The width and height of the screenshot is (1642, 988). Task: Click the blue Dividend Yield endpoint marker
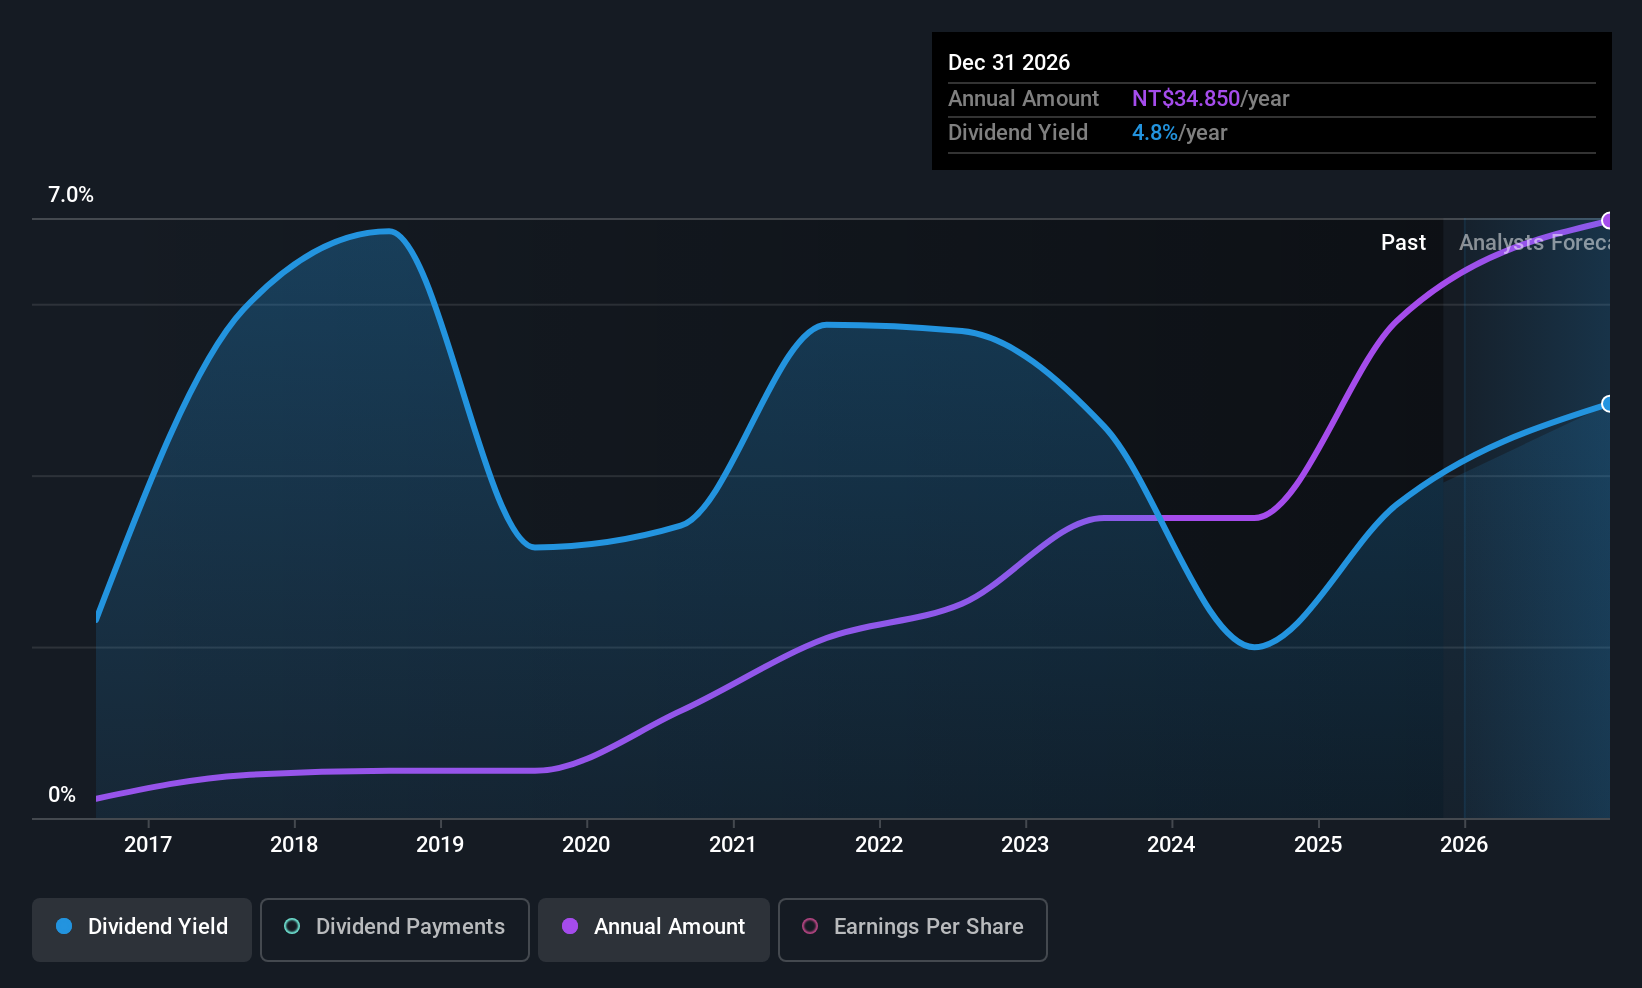[x=1607, y=405]
